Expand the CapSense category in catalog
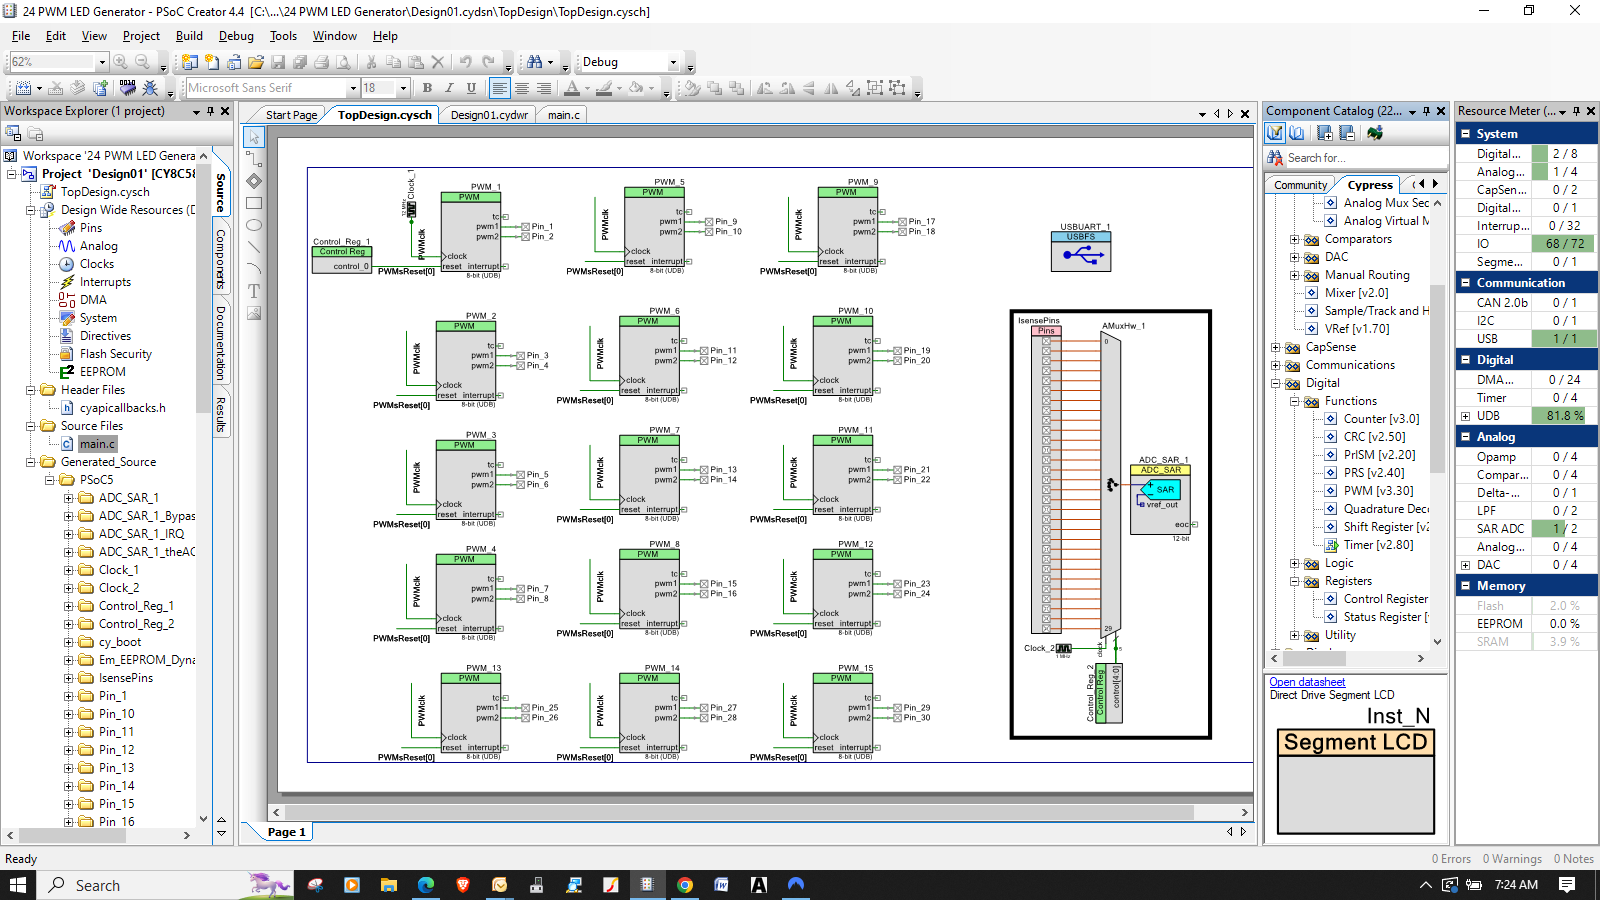Viewport: 1600px width, 900px height. pos(1276,347)
